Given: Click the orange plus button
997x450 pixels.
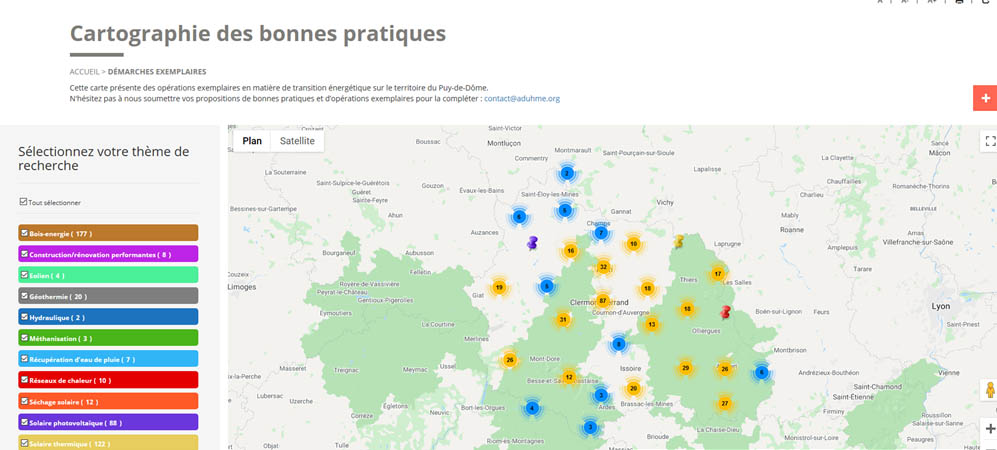Looking at the screenshot, I should 985,98.
